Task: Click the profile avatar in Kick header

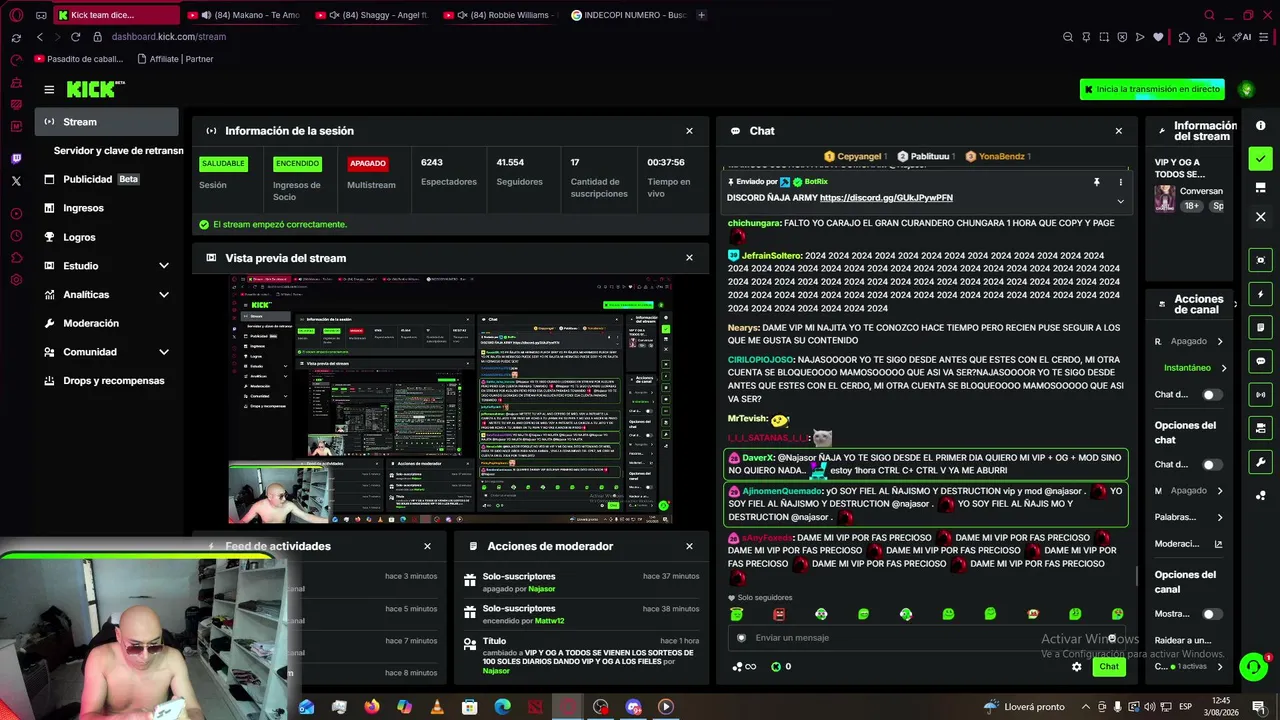Action: tap(1246, 89)
